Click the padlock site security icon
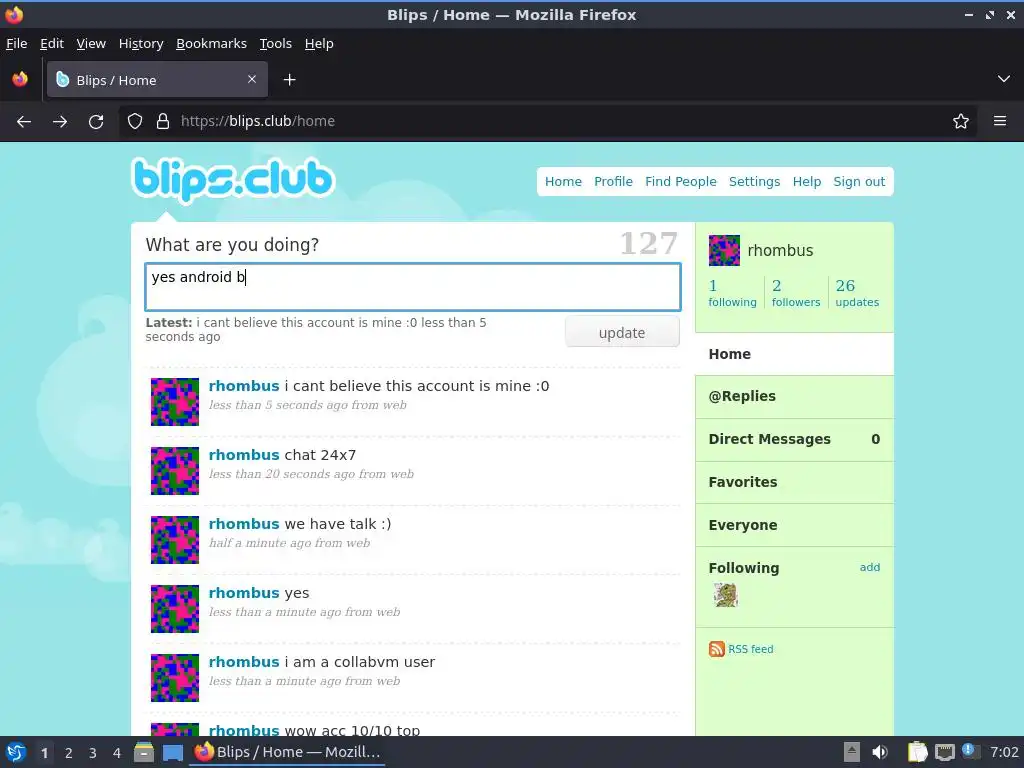Screen dimensions: 1024x768 coord(163,121)
